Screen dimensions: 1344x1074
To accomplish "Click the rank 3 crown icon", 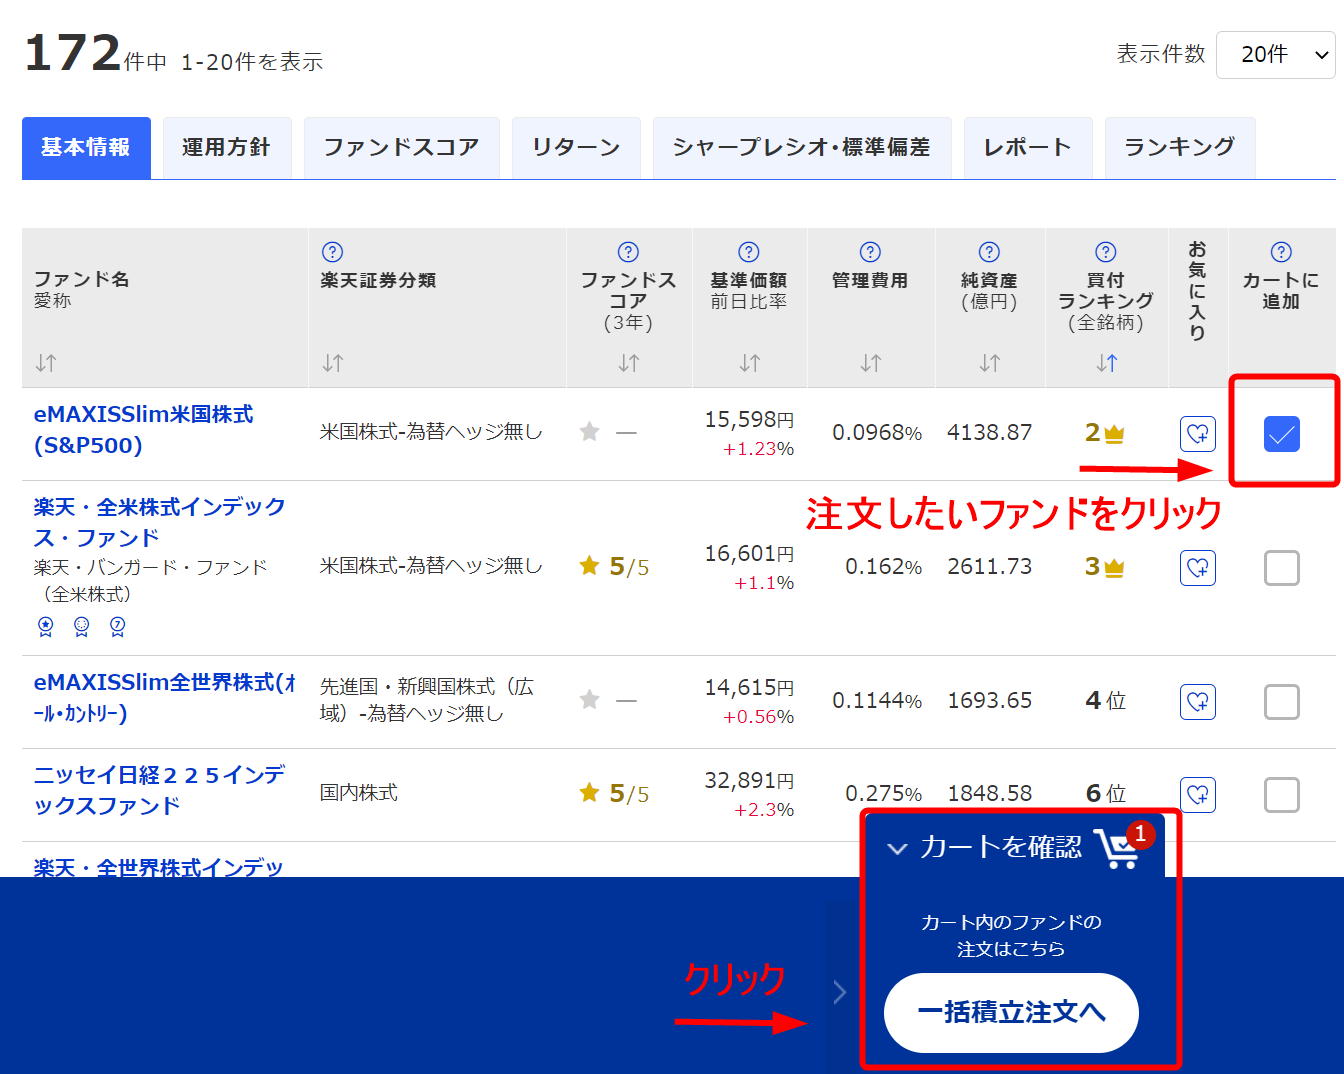I will click(1115, 568).
